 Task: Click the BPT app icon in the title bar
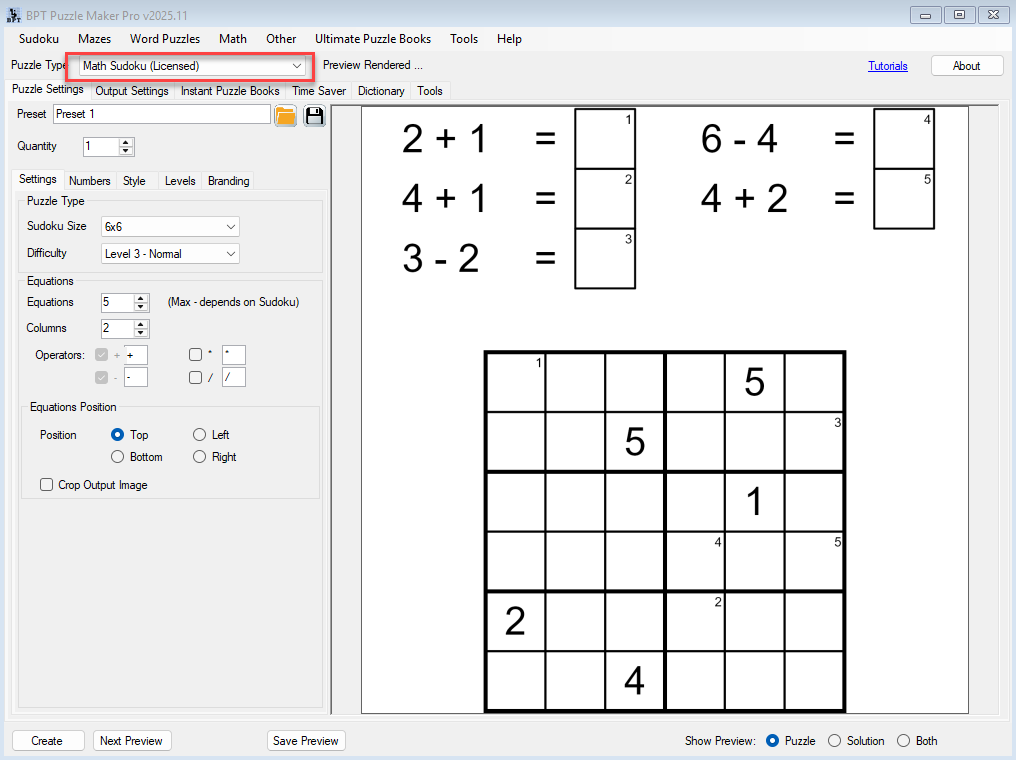(13, 14)
